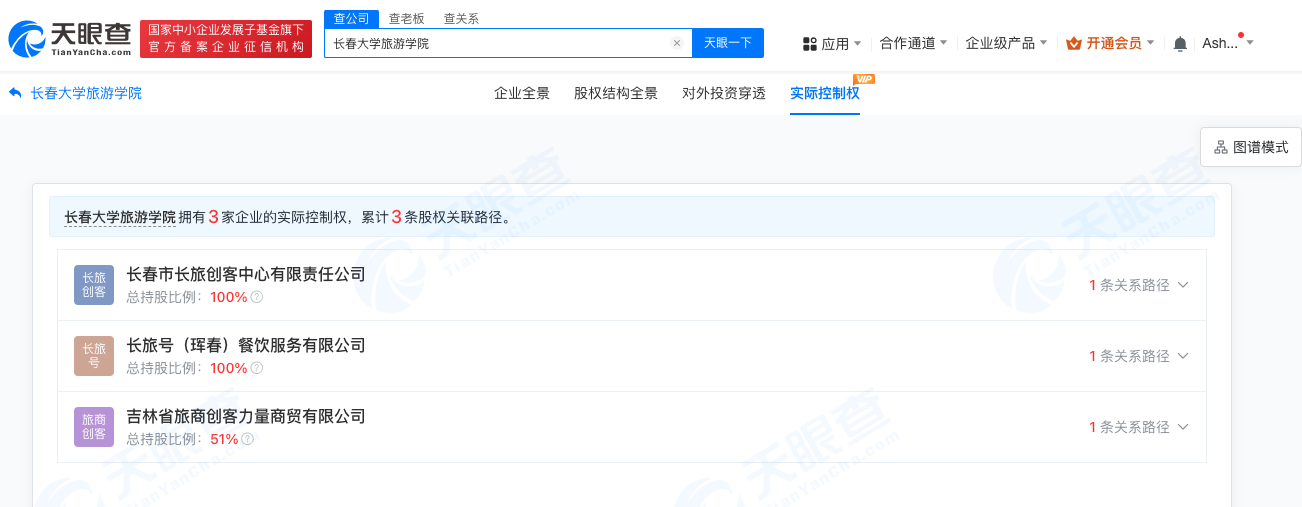Screen dimensions: 1302x507
Task: Click help icon next to 长旅创客 100%
Action: pos(257,297)
